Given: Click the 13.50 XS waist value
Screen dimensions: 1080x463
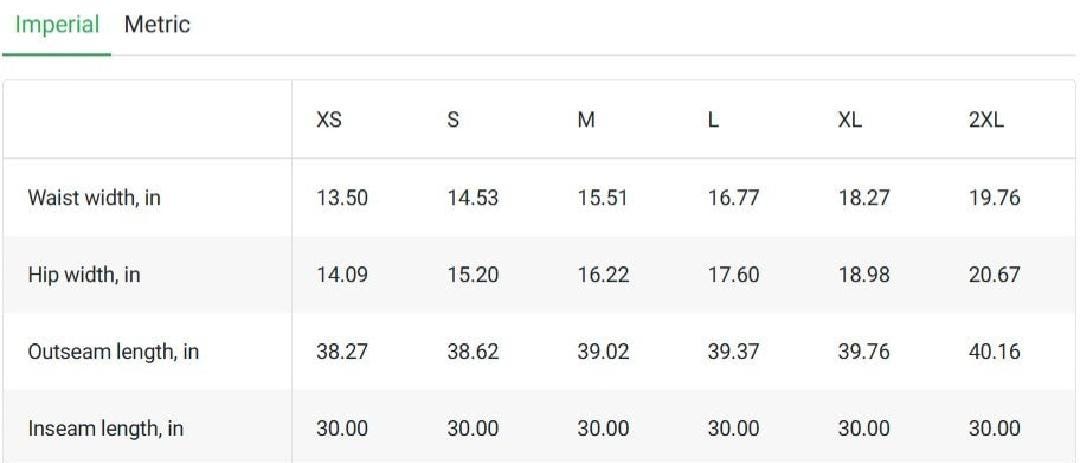Looking at the screenshot, I should (x=342, y=198).
